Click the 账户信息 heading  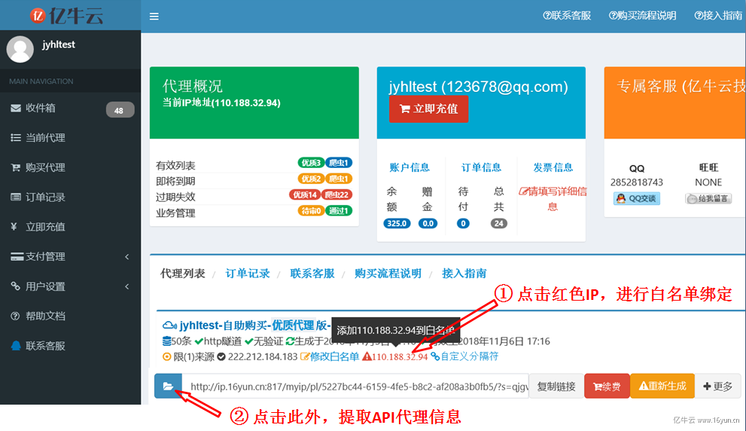coord(409,167)
